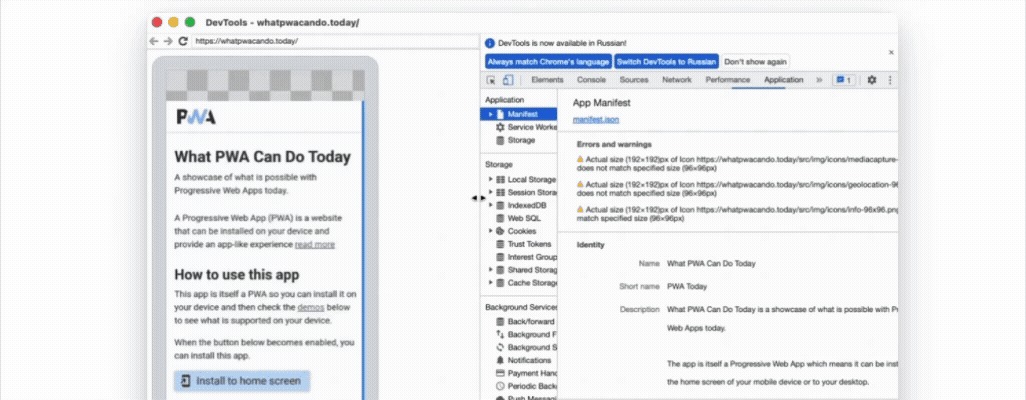Expand the Cache Storage tree item
The height and width of the screenshot is (400, 1026).
point(491,283)
